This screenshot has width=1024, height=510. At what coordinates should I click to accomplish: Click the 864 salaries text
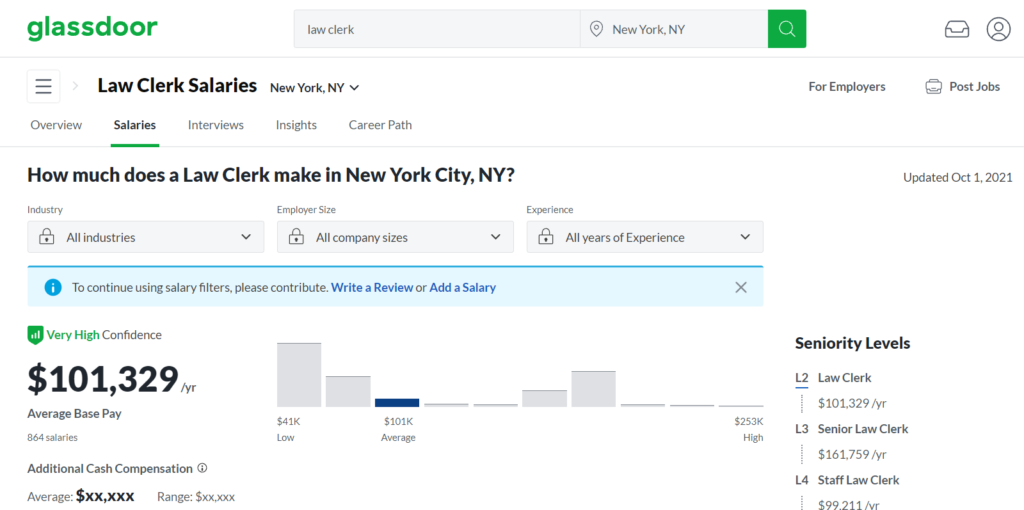point(52,438)
